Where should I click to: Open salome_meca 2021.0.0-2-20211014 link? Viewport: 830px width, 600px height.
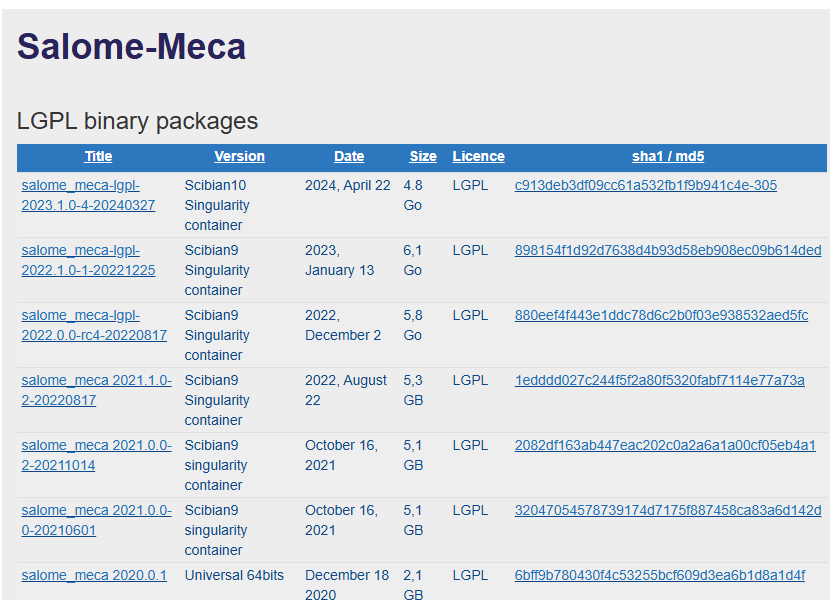point(96,455)
